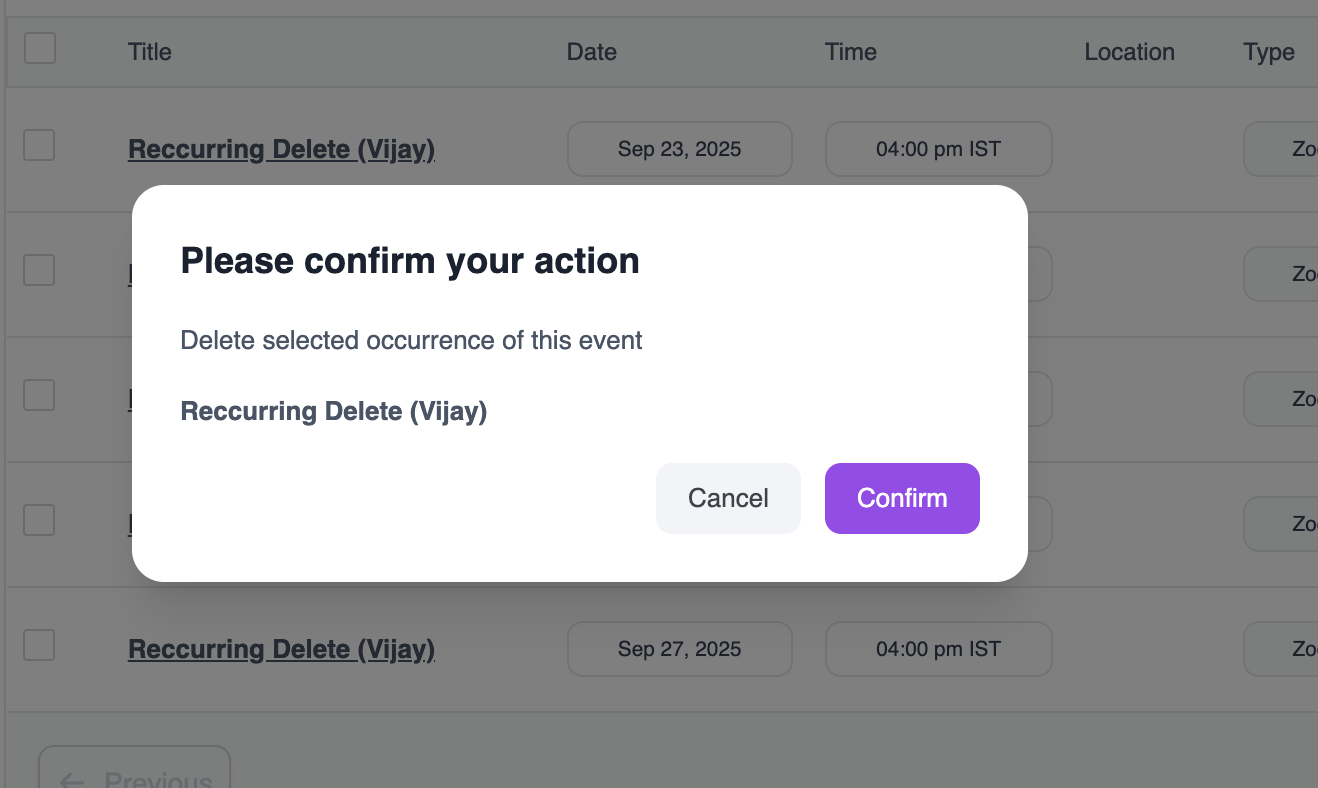
Task: Open the Reccurring Delete (Vijay) event dated Sep 23
Action: click(281, 148)
